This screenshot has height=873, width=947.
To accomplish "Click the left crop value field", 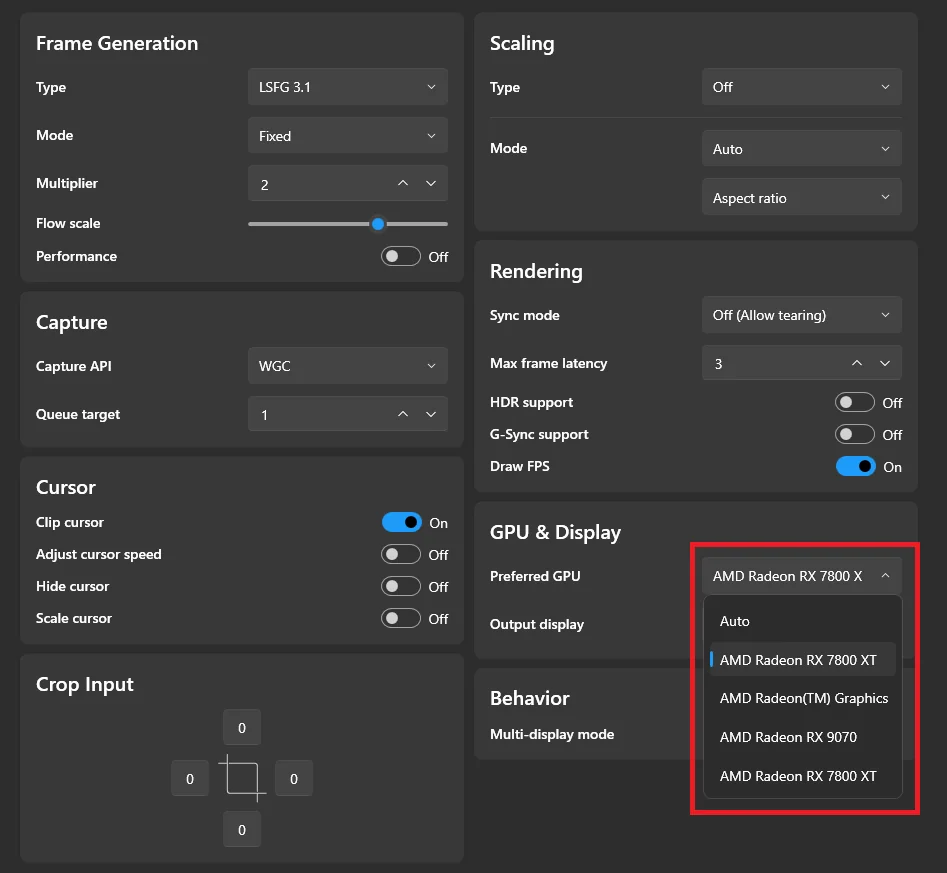I will (x=190, y=778).
